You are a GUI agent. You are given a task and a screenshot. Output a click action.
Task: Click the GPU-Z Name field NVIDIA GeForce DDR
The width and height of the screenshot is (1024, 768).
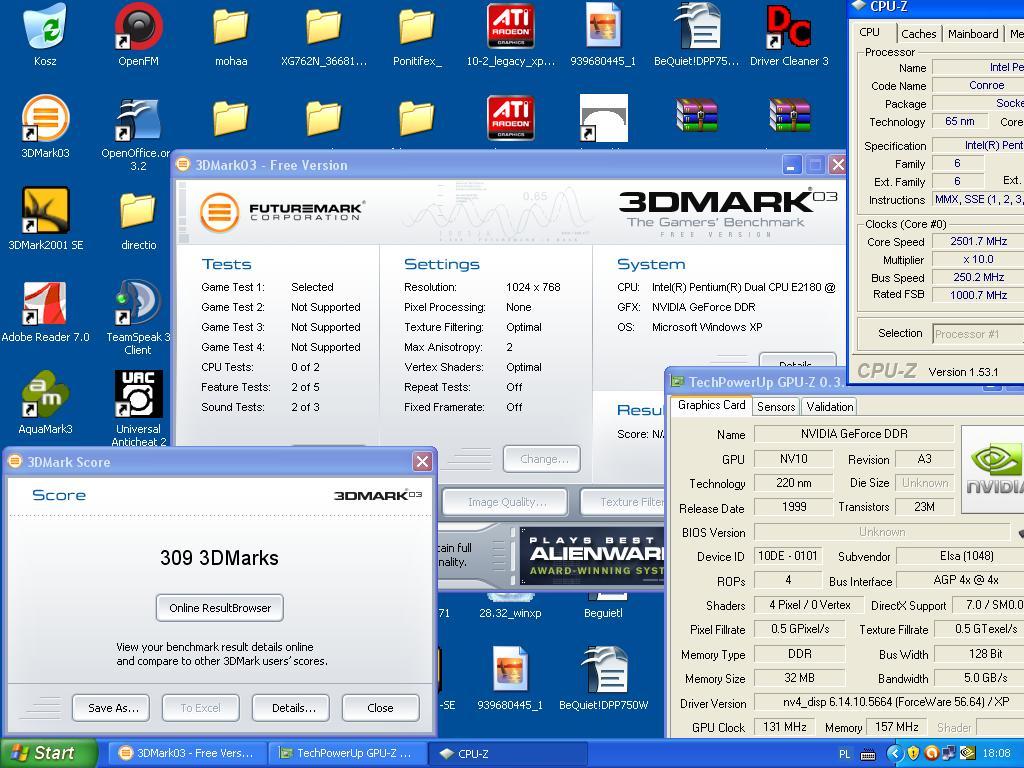coord(854,434)
